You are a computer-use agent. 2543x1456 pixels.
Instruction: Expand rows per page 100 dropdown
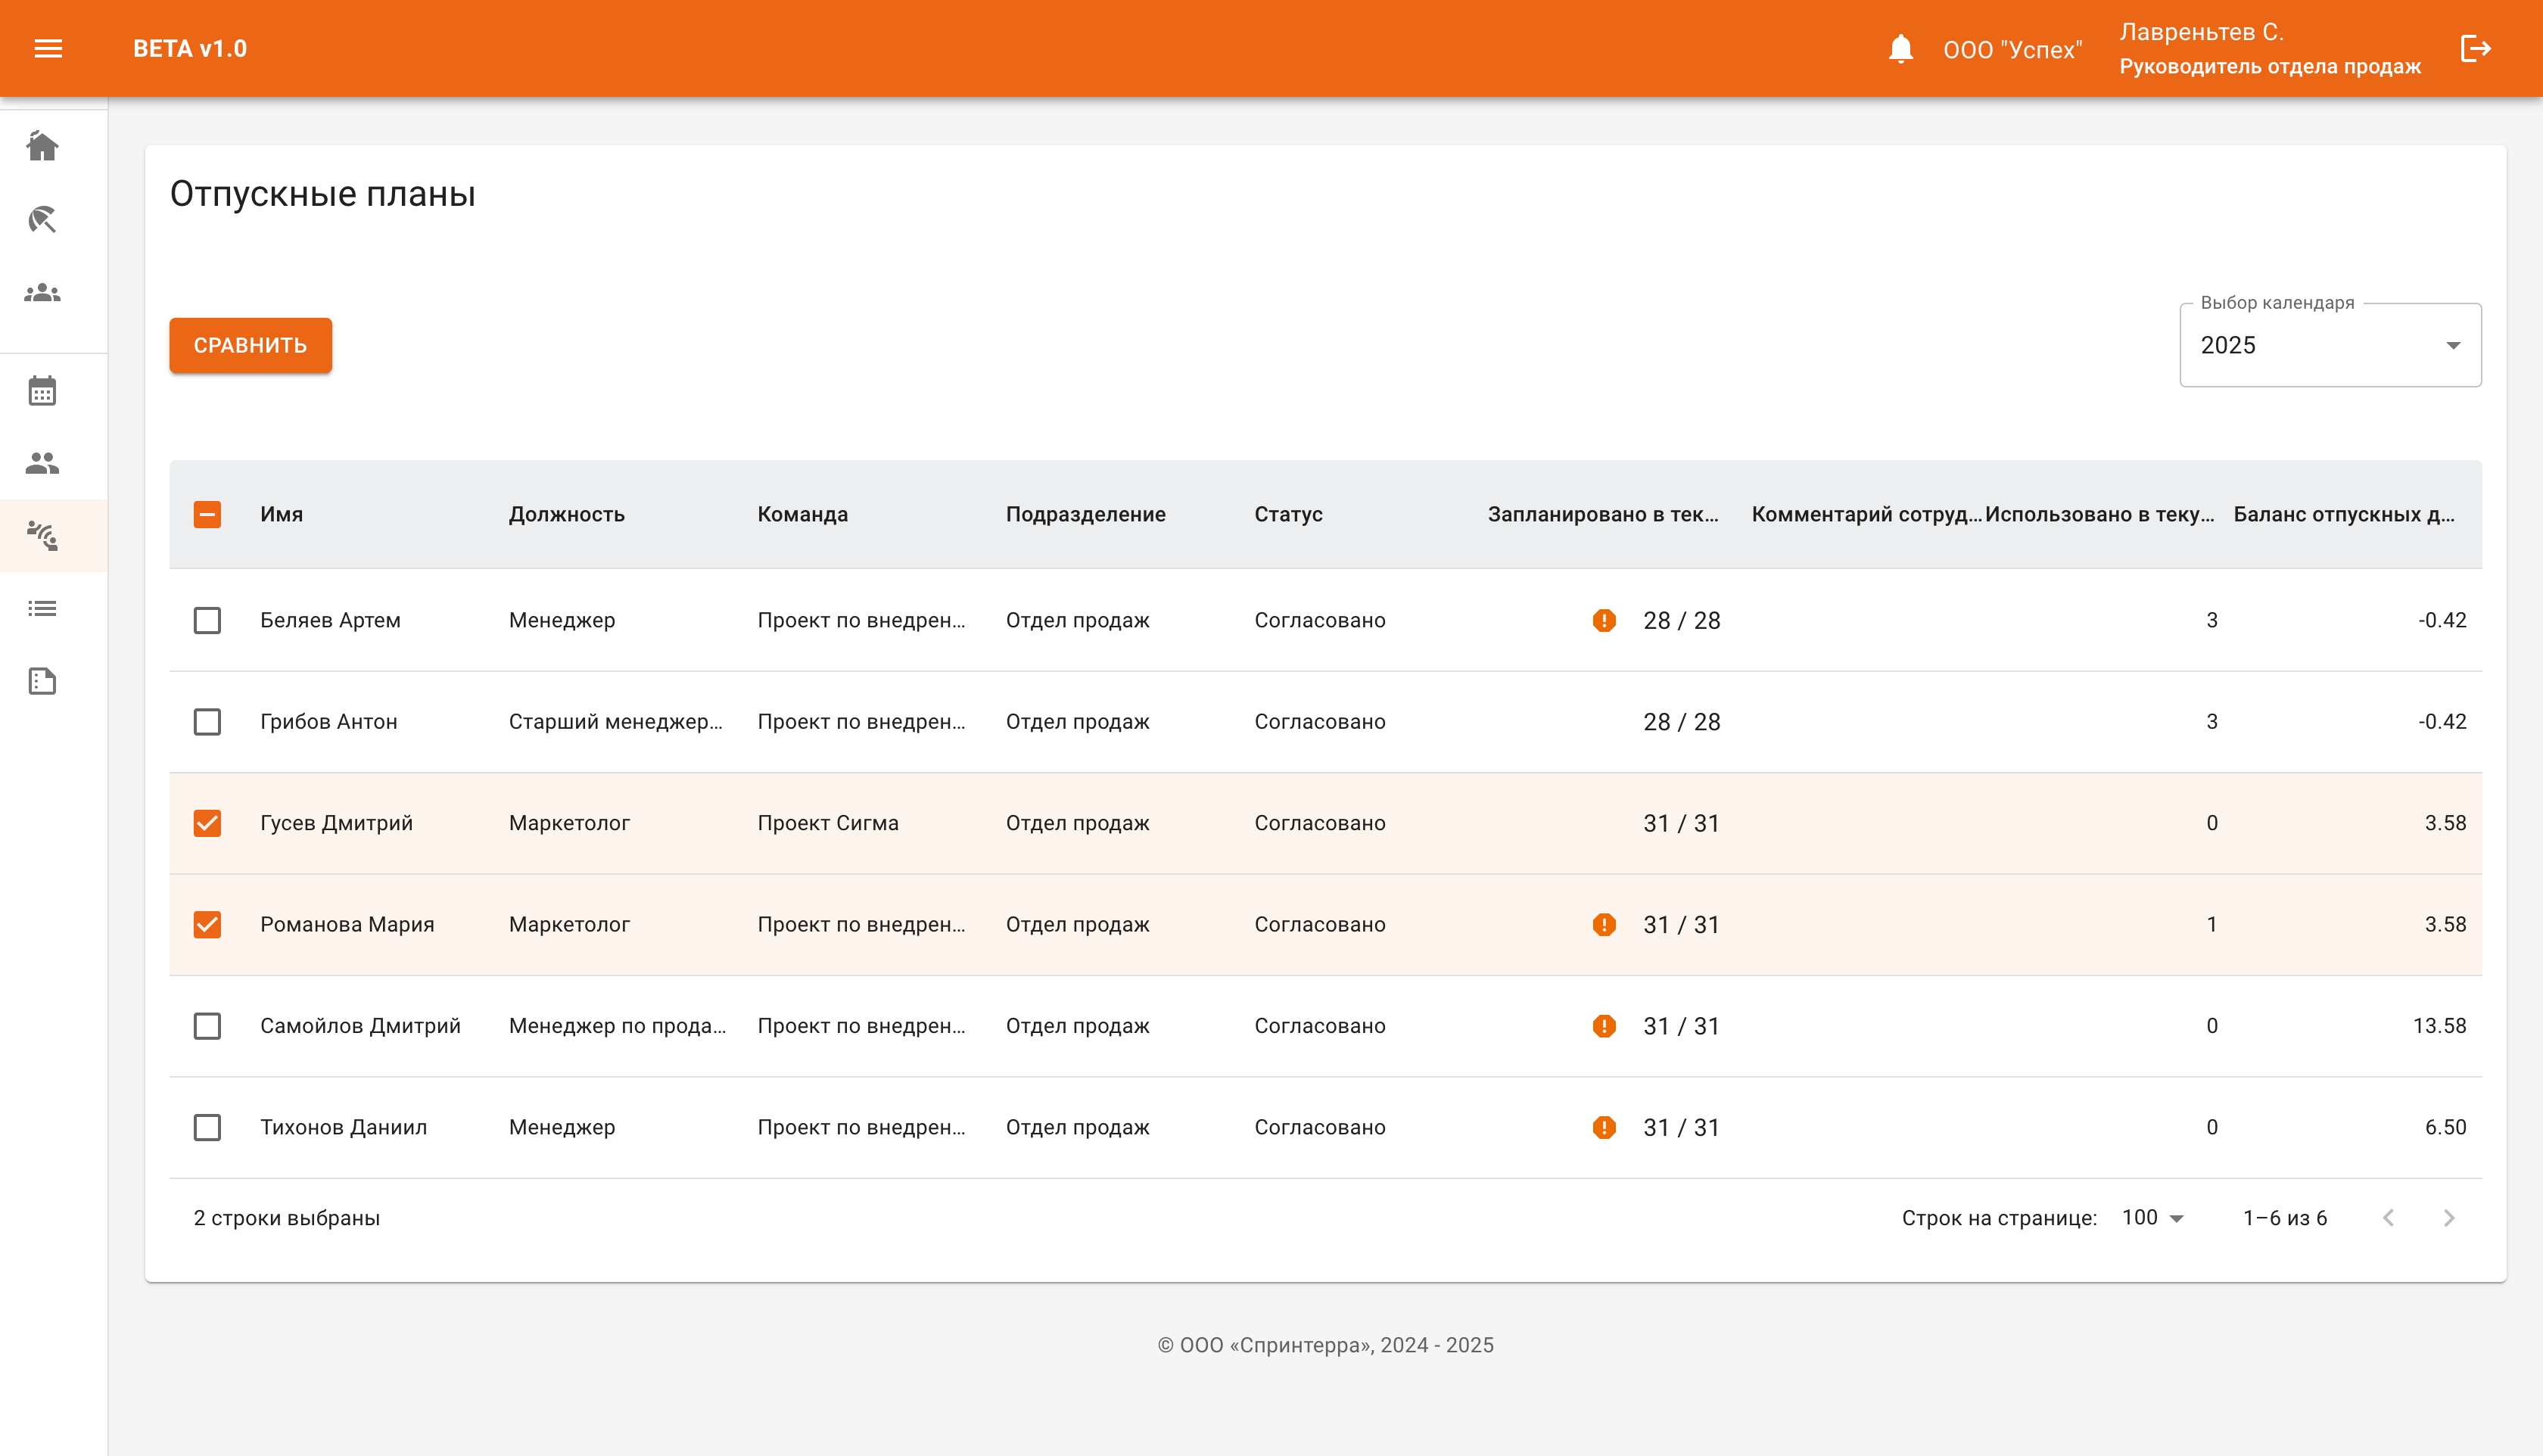point(2153,1217)
